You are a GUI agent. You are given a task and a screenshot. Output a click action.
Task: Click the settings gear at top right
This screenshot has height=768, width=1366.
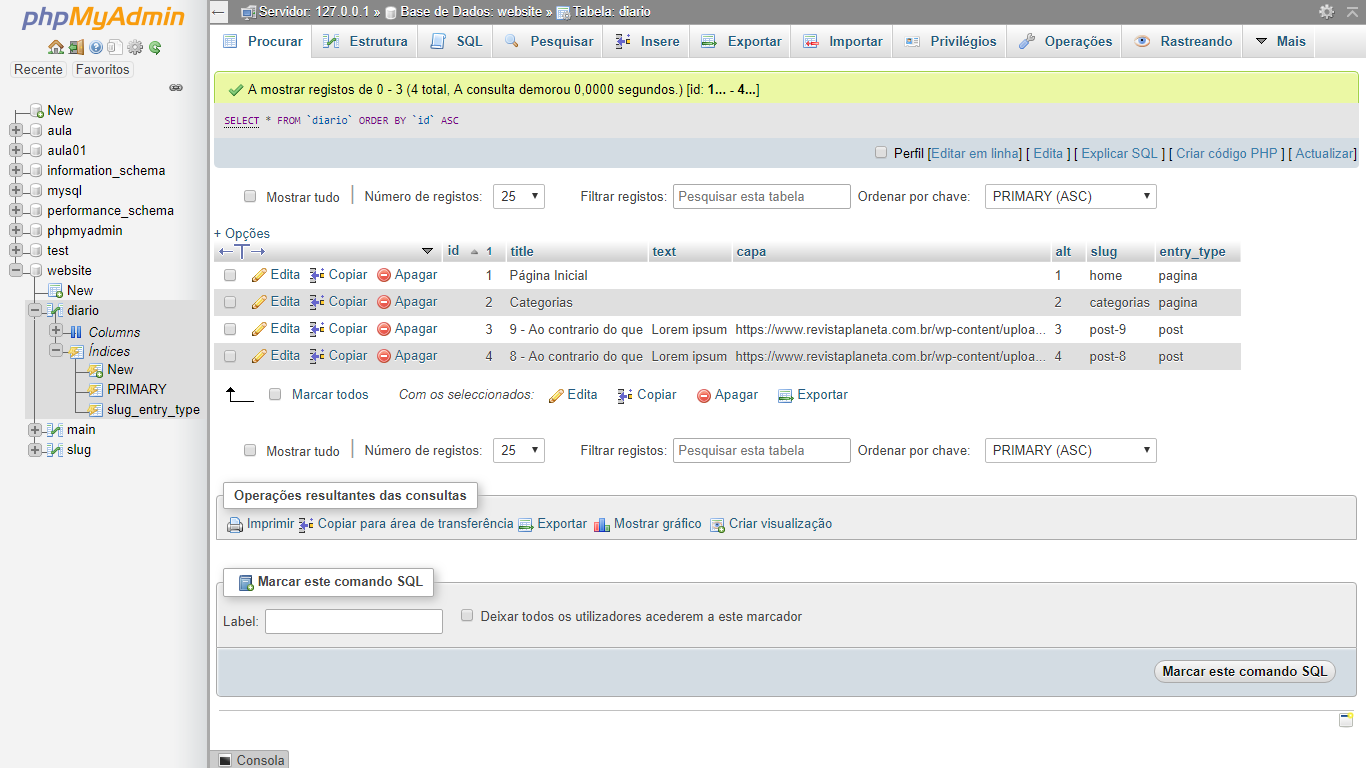(x=1326, y=11)
